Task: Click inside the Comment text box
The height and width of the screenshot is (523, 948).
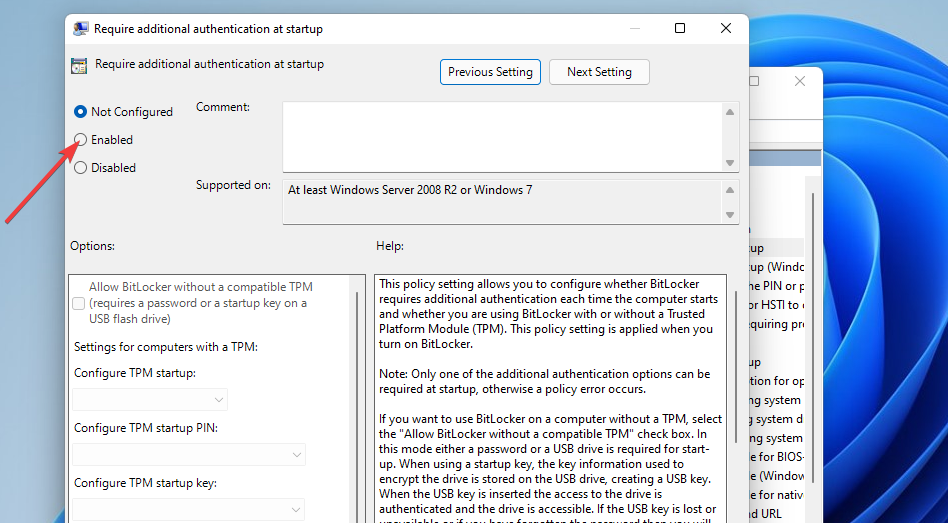Action: point(502,137)
